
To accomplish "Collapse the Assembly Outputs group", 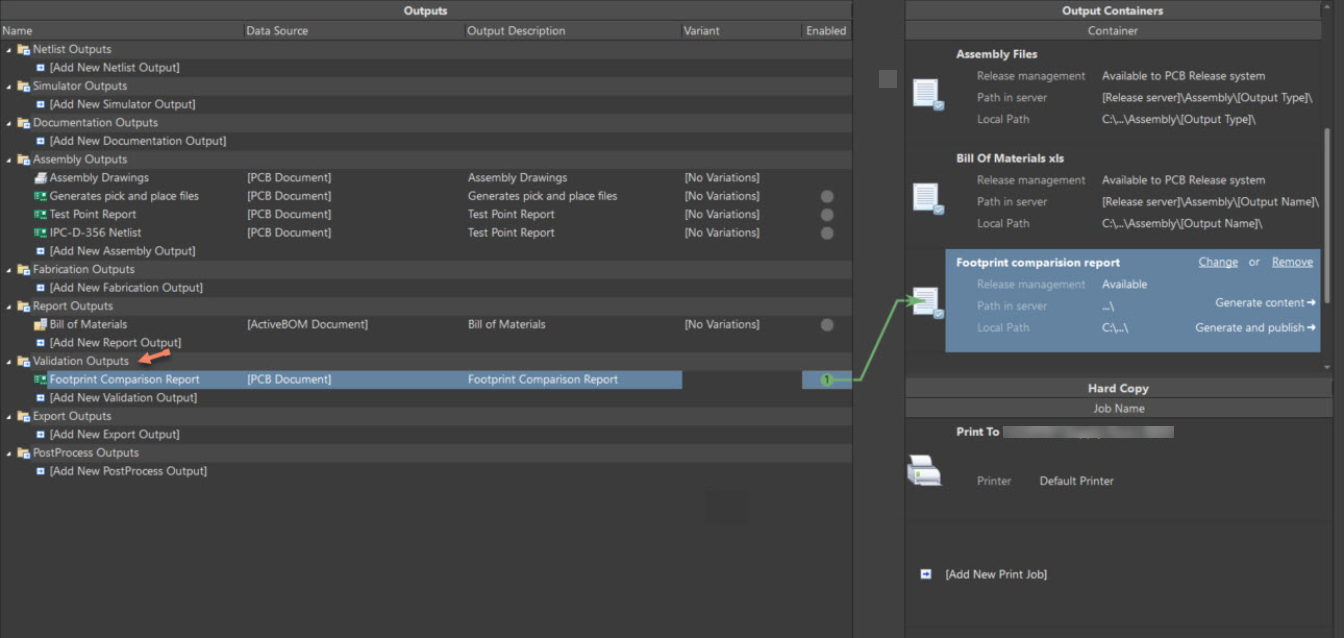I will pyautogui.click(x=9, y=160).
